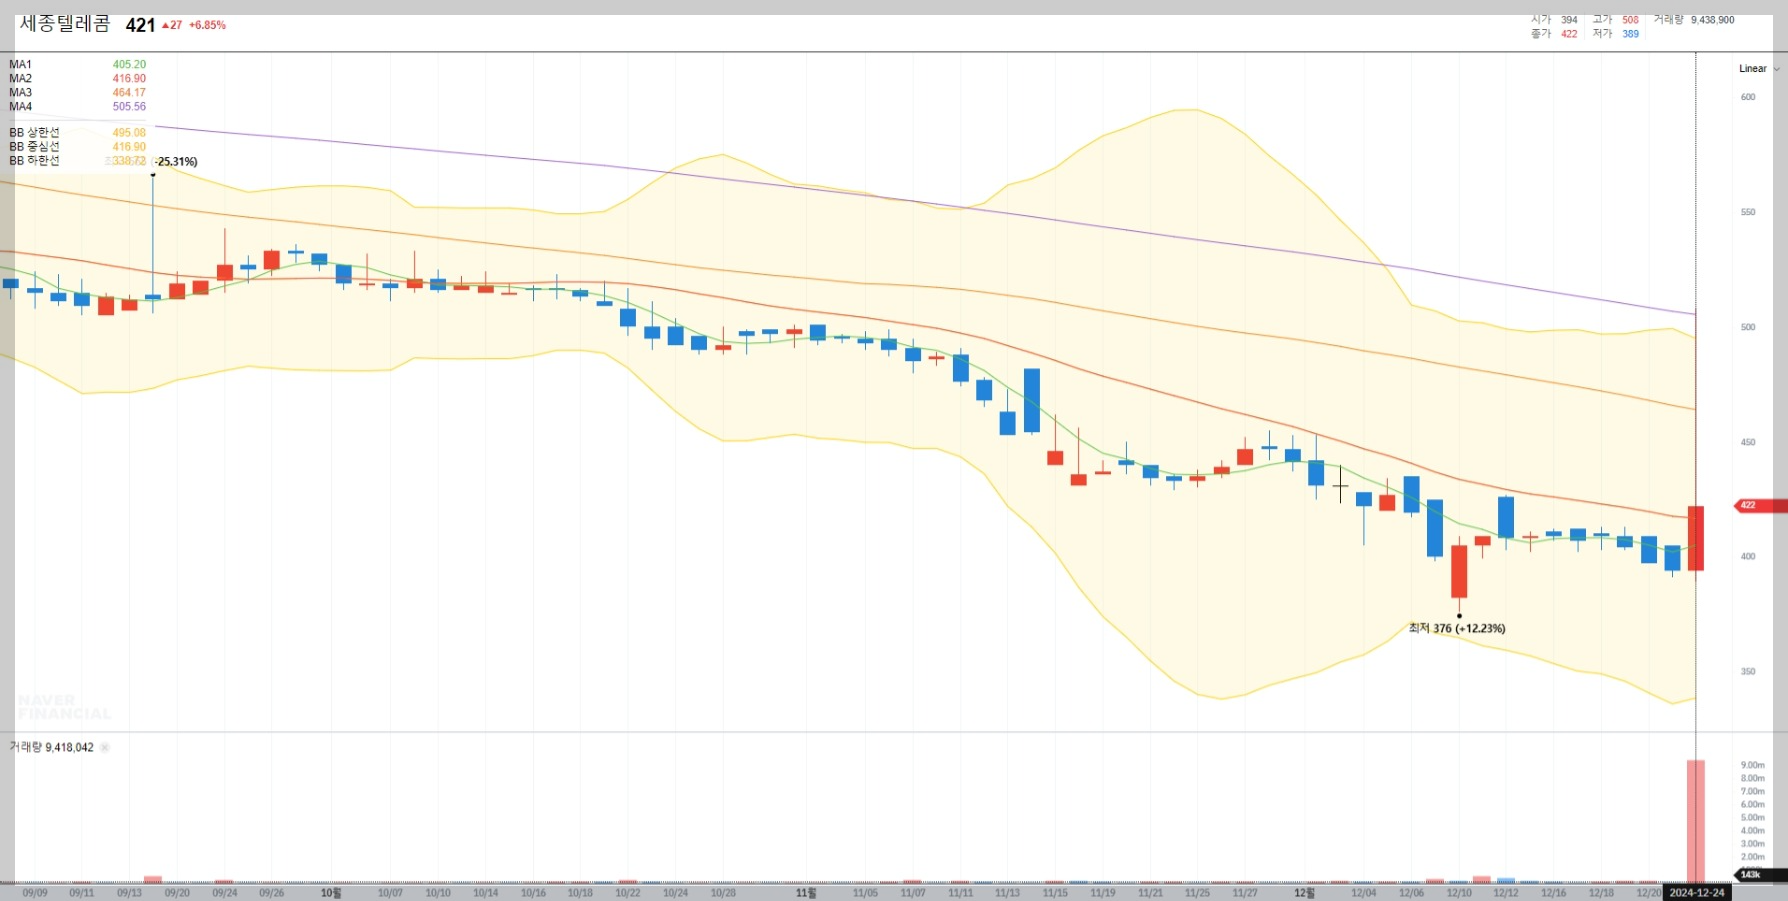Click the MA4 505.56 value
The width and height of the screenshot is (1788, 901).
[x=129, y=106]
